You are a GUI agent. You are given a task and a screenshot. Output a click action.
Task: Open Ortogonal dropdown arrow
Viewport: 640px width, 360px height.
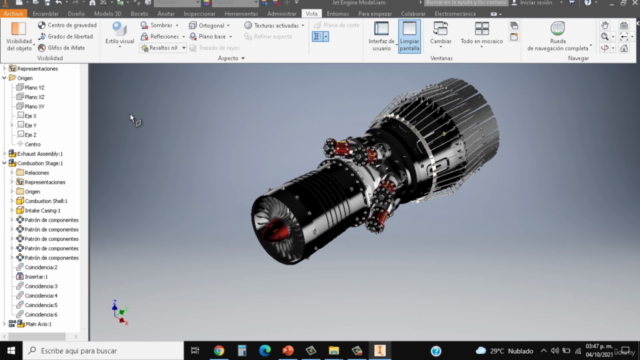click(228, 25)
